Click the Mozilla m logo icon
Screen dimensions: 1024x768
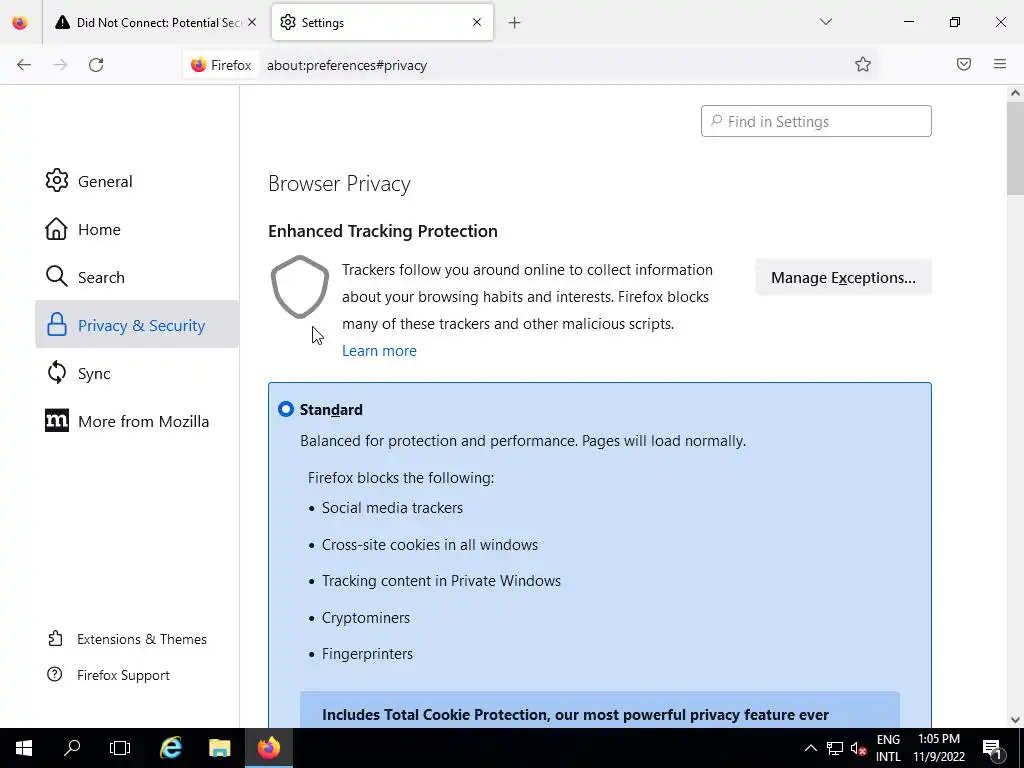click(x=57, y=421)
